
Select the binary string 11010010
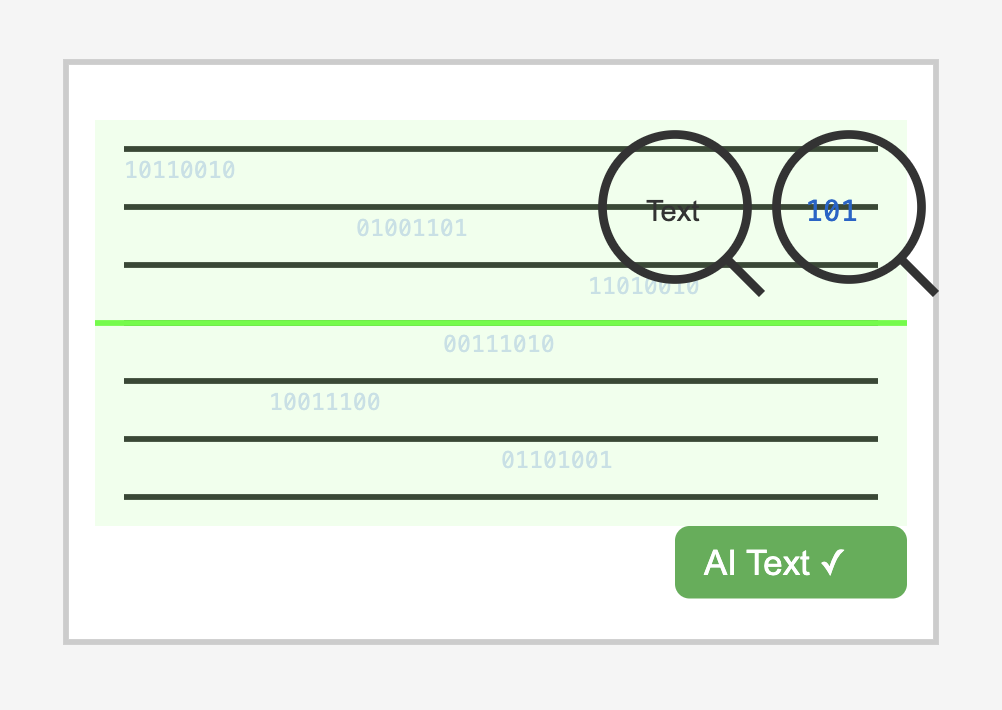point(644,286)
